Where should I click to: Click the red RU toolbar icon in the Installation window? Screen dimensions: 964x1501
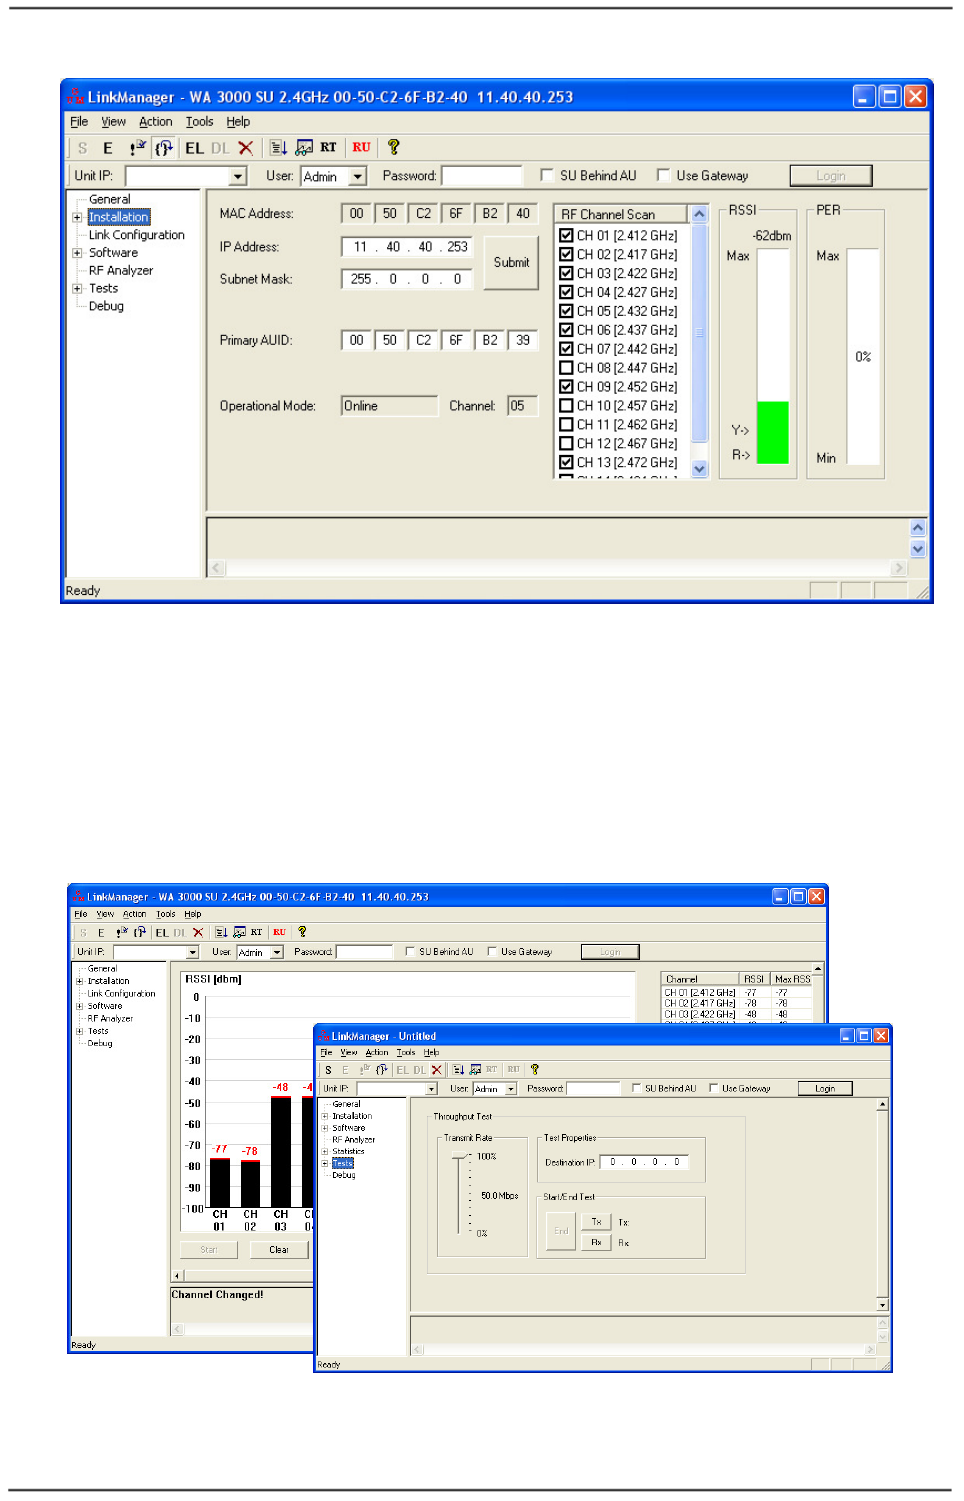[x=361, y=148]
